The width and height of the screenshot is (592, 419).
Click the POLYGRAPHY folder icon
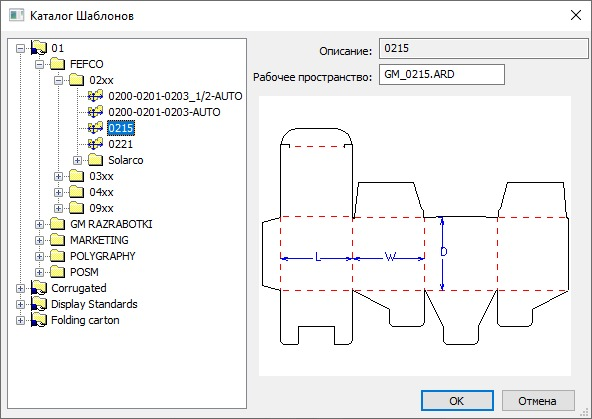[58, 256]
